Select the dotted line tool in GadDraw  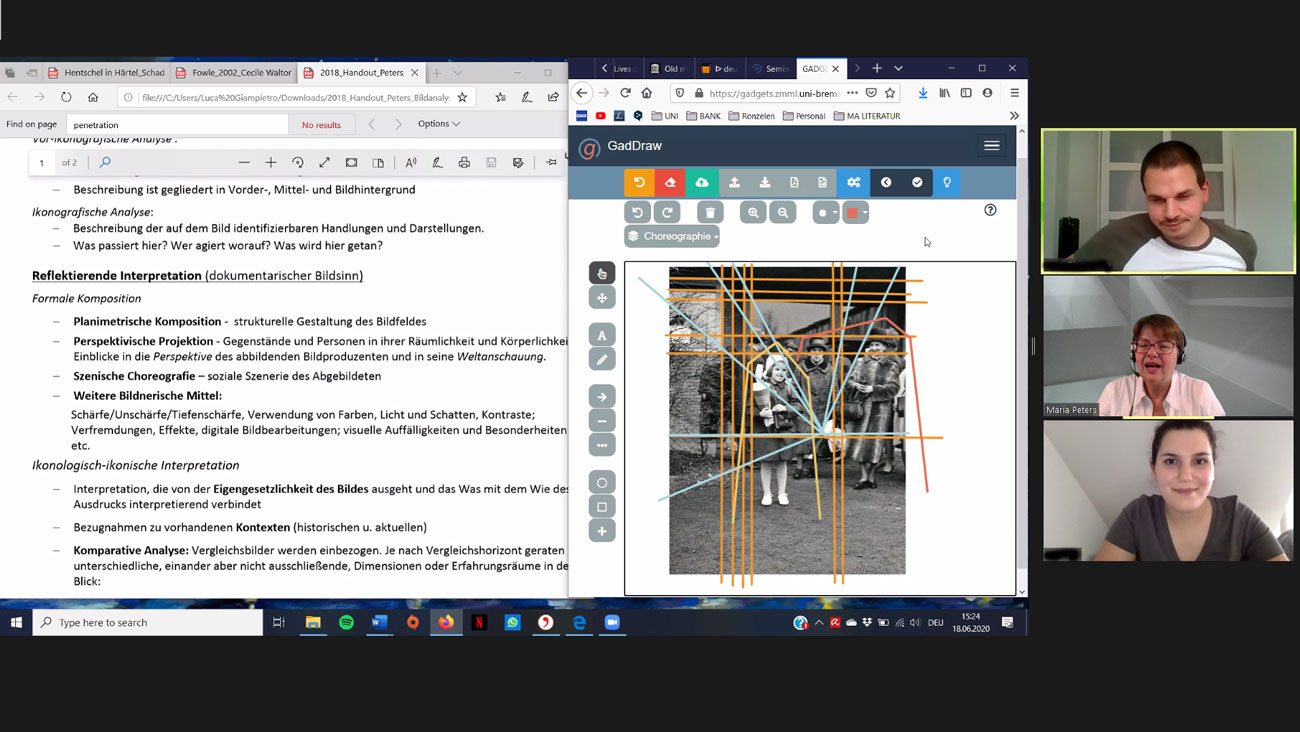point(602,444)
